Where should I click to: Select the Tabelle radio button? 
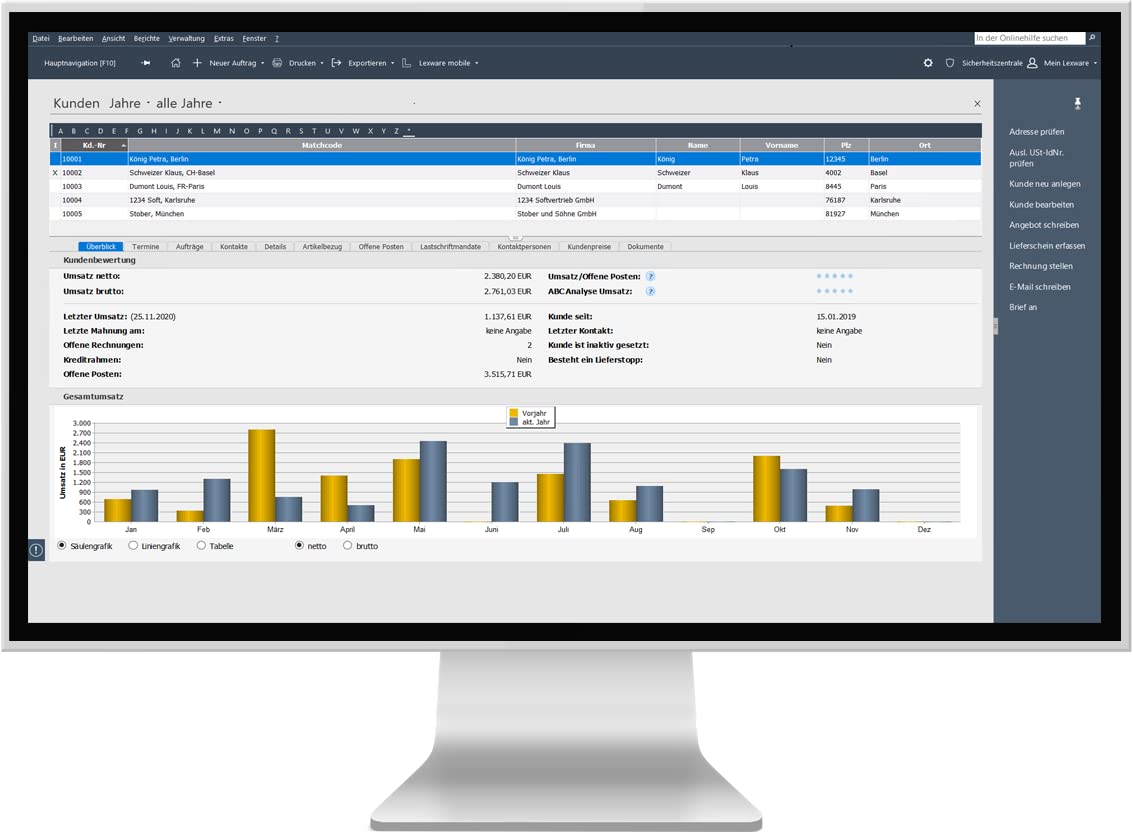click(x=201, y=546)
